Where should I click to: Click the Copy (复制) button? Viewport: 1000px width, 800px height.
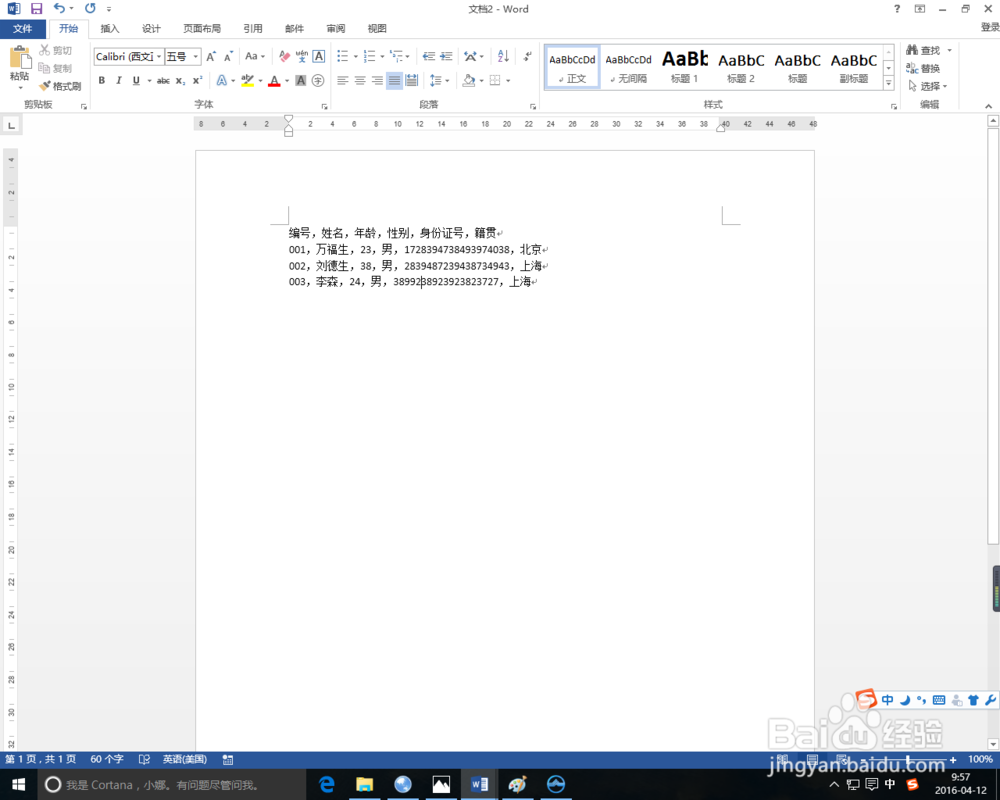coord(55,68)
